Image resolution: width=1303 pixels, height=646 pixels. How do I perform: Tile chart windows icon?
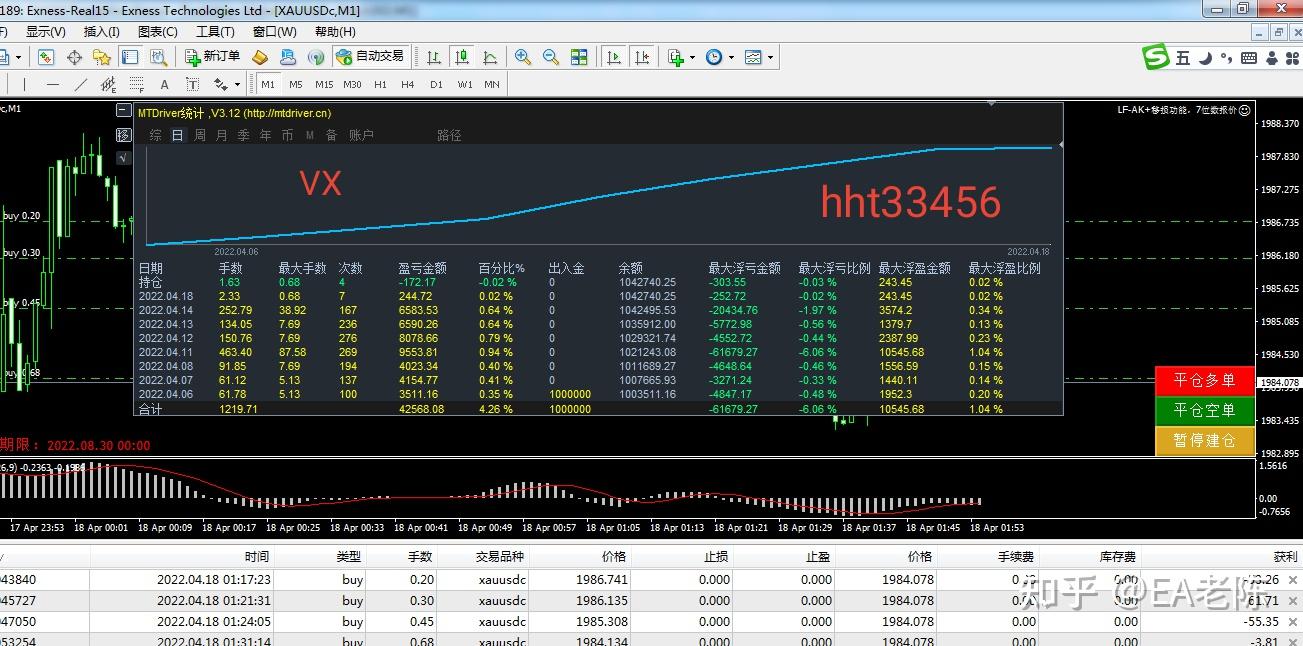point(579,57)
